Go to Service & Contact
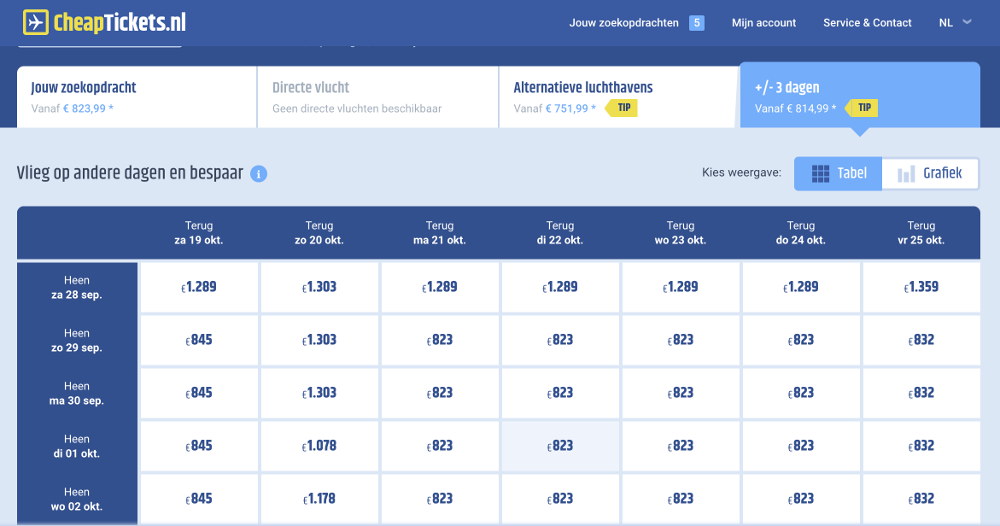1000x526 pixels. coord(867,23)
